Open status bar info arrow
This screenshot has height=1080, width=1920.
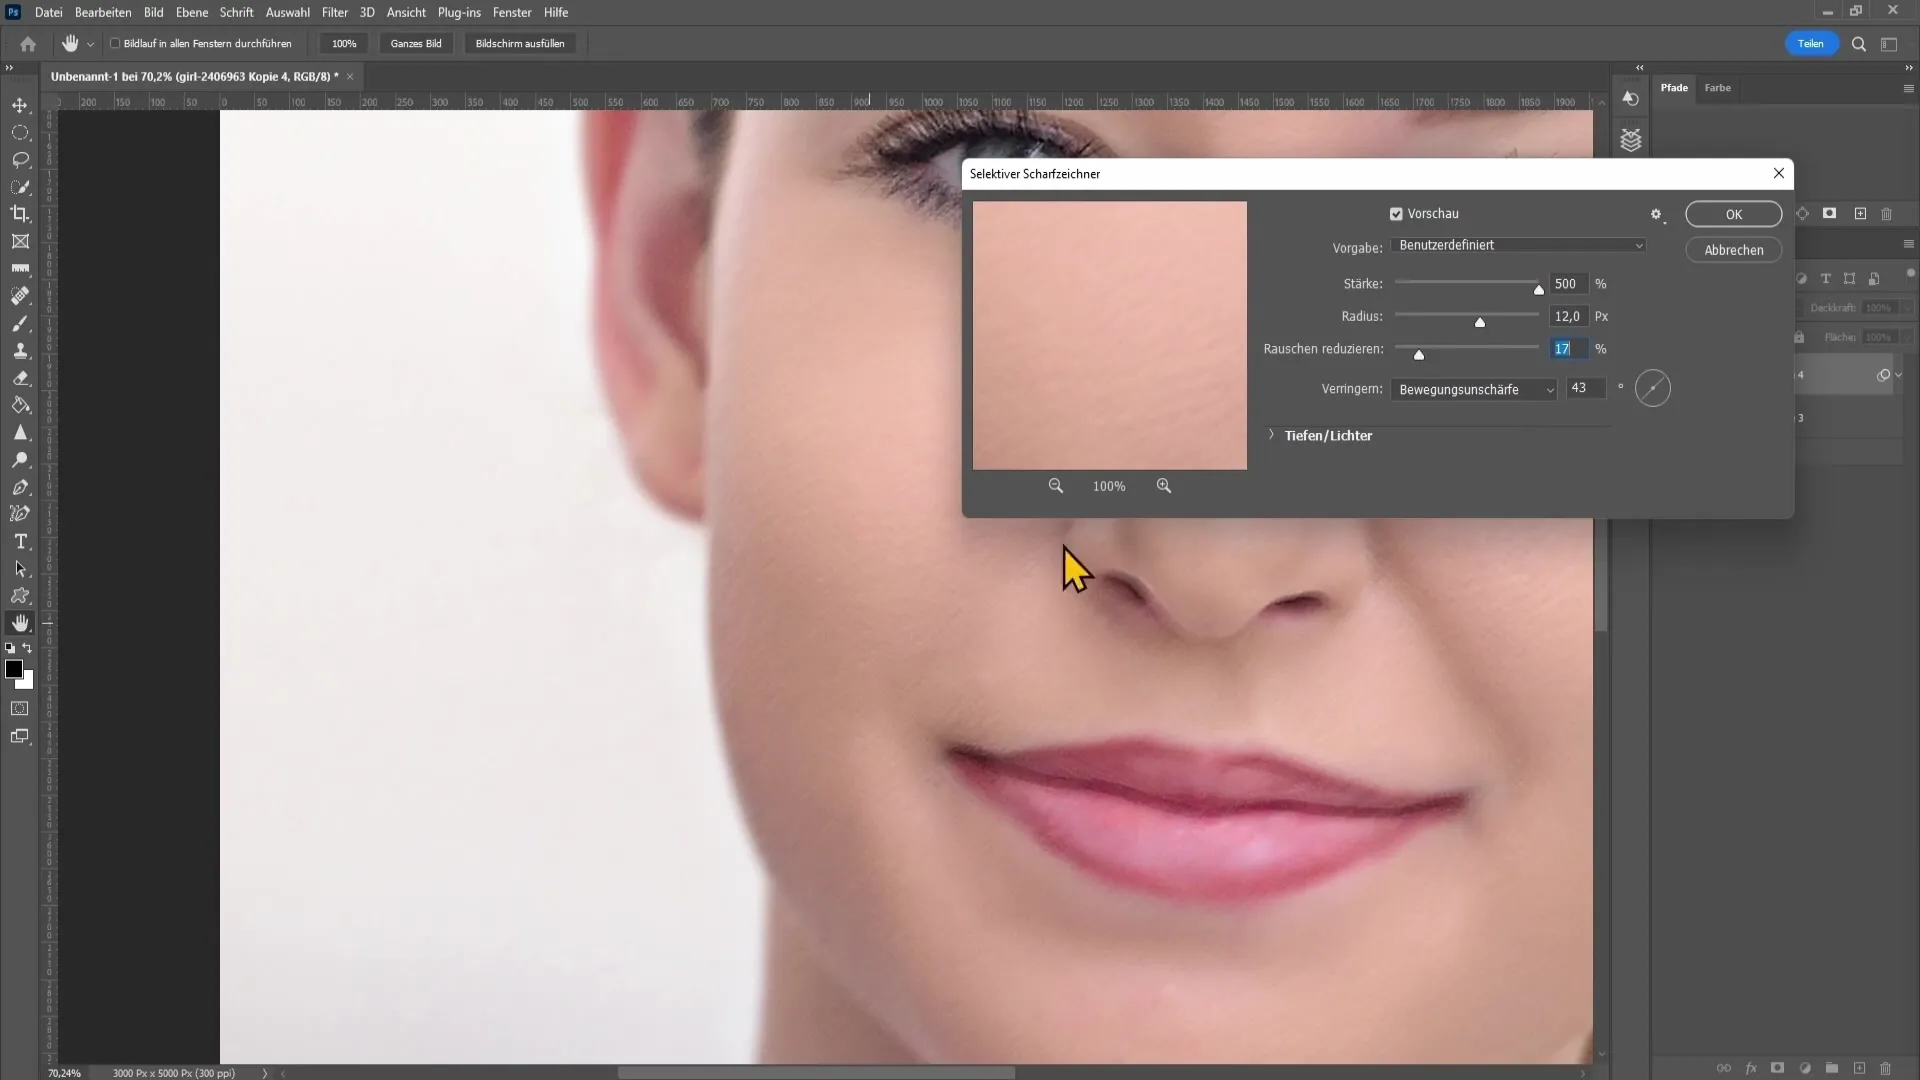(265, 1073)
